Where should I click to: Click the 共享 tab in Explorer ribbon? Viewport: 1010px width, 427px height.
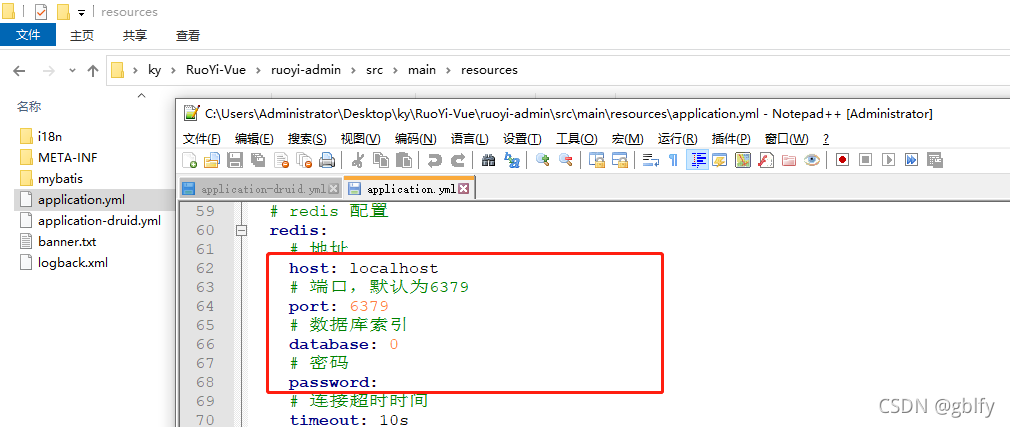point(135,35)
